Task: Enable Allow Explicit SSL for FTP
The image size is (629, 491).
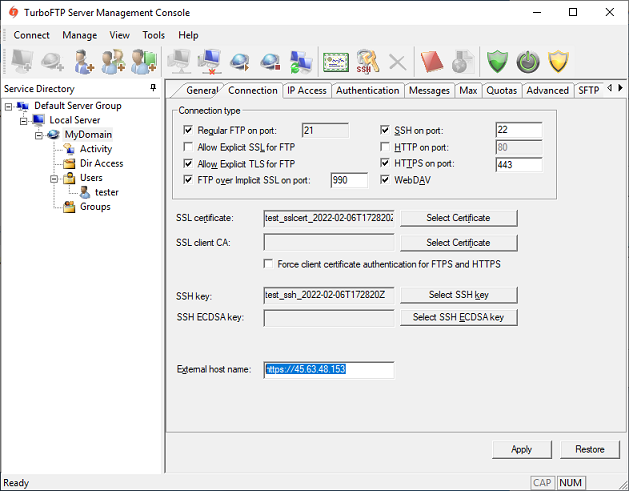Action: click(x=188, y=147)
